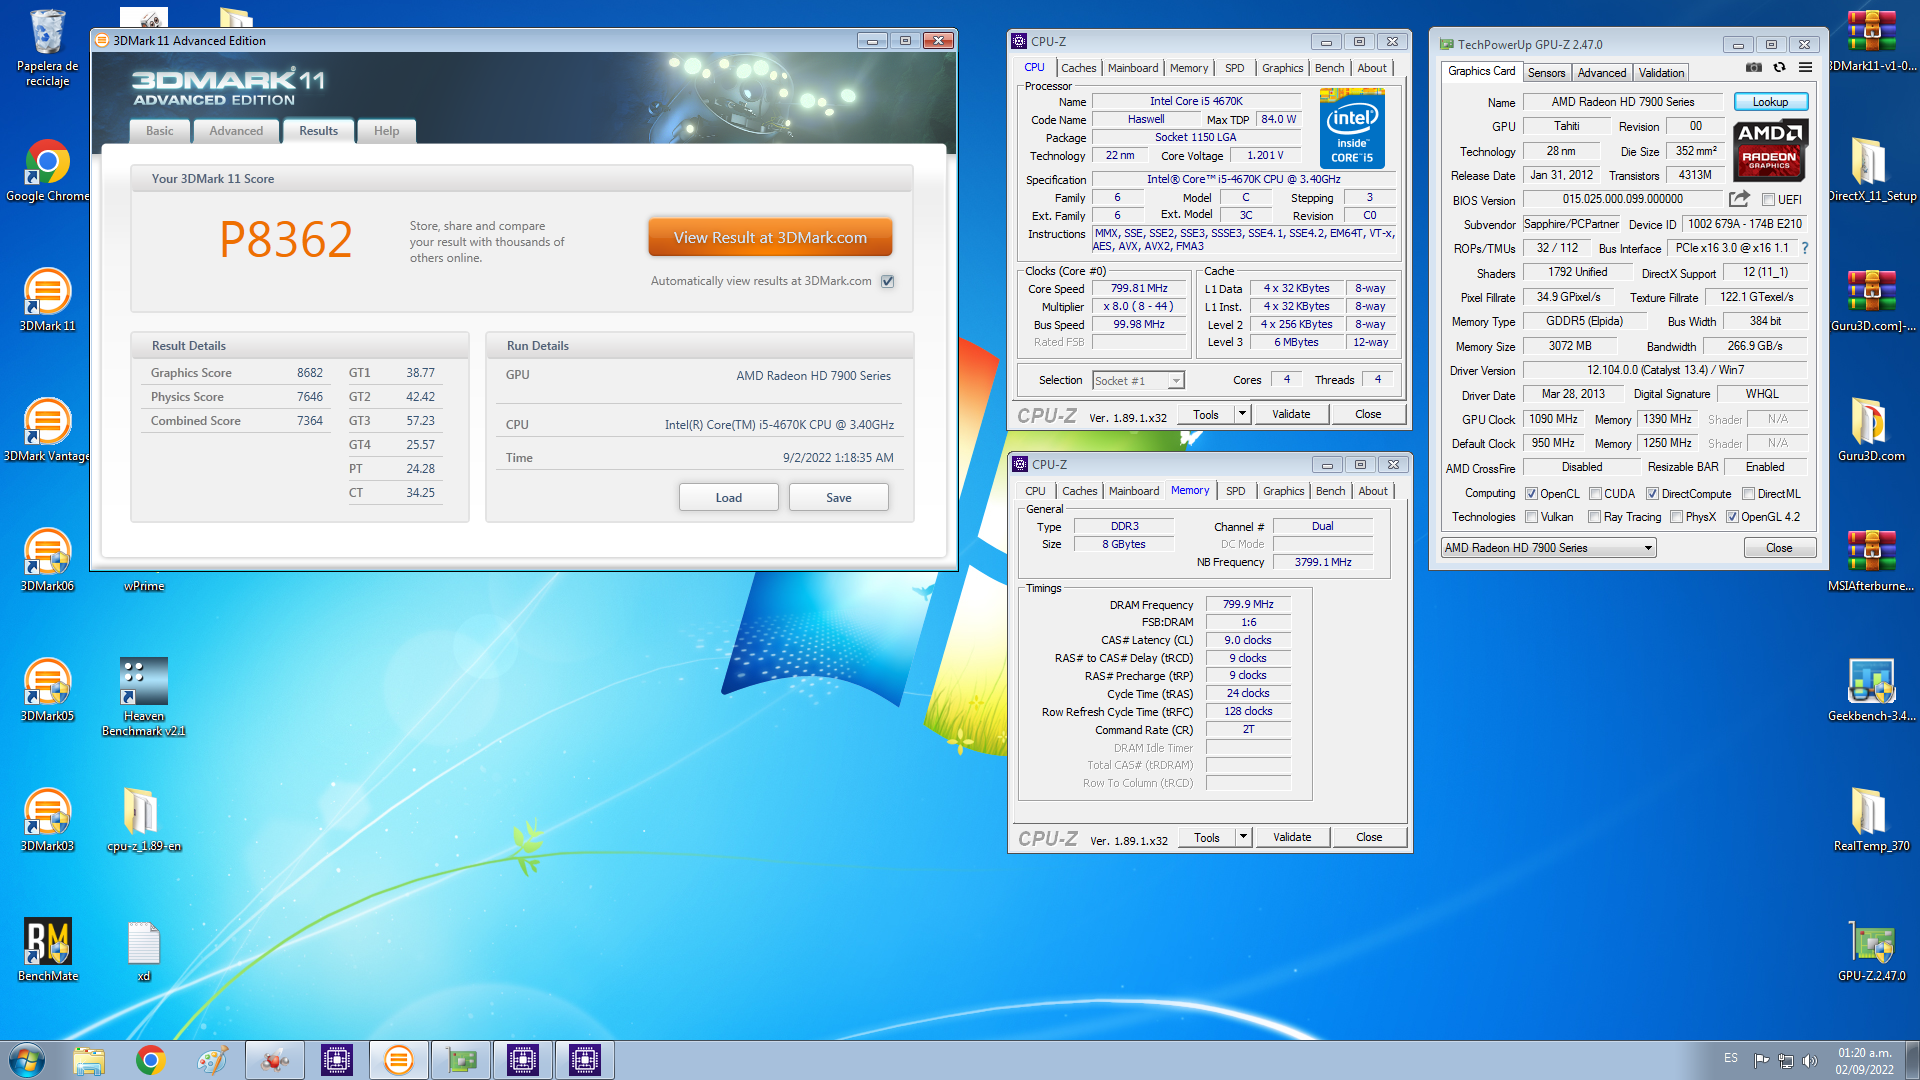Click GPU-Z taskbar button
The height and width of the screenshot is (1080, 1920).
coord(461,1060)
